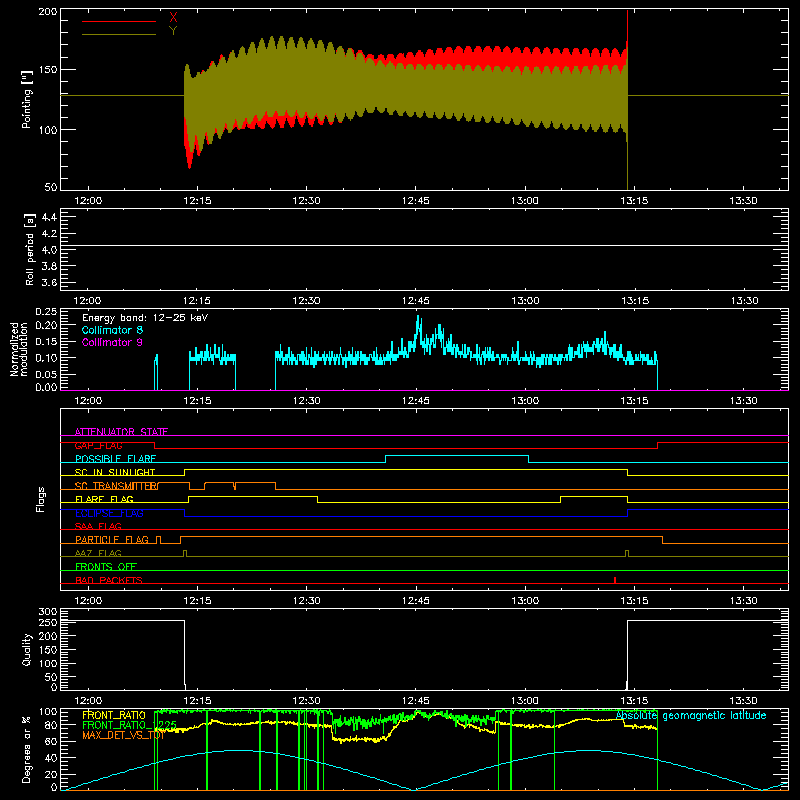This screenshot has width=800, height=800.
Task: Click the "250" value on Quality axis
Action: pos(48,623)
